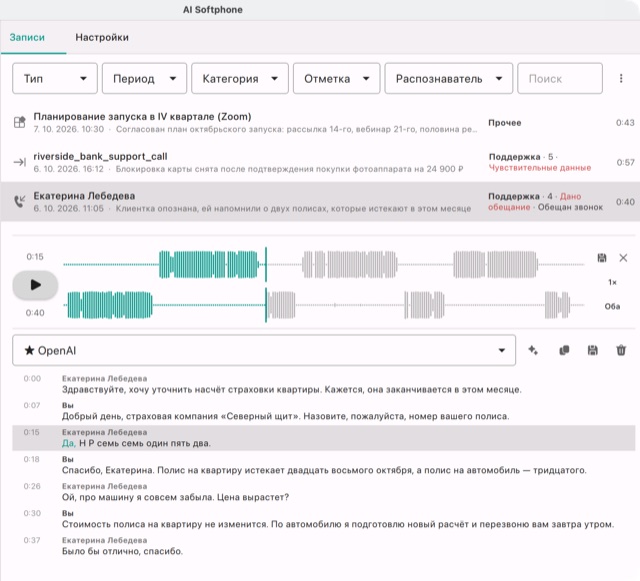This screenshot has height=581, width=640.
Task: Run AI processing with the sparkle icon
Action: tap(533, 350)
